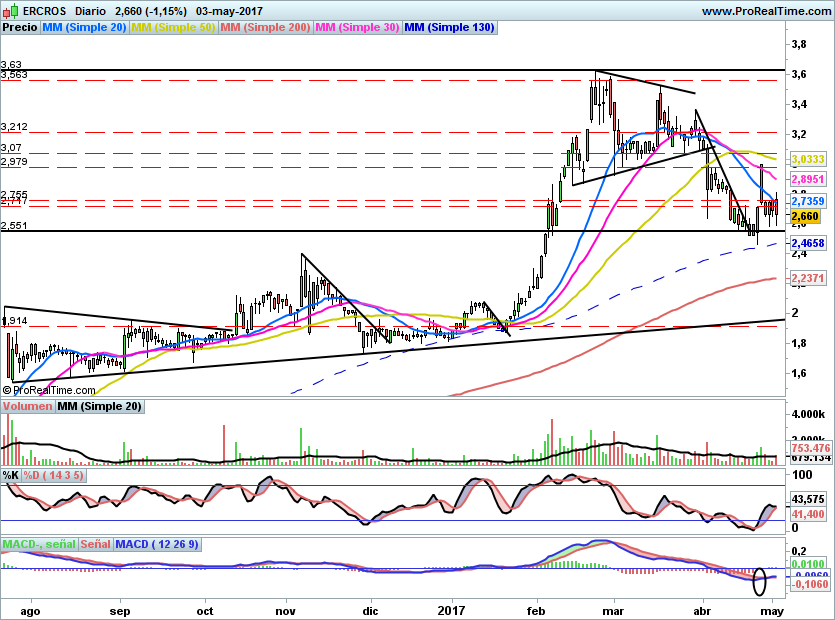Select the MM (Simple 20) indicator label

pos(84,28)
